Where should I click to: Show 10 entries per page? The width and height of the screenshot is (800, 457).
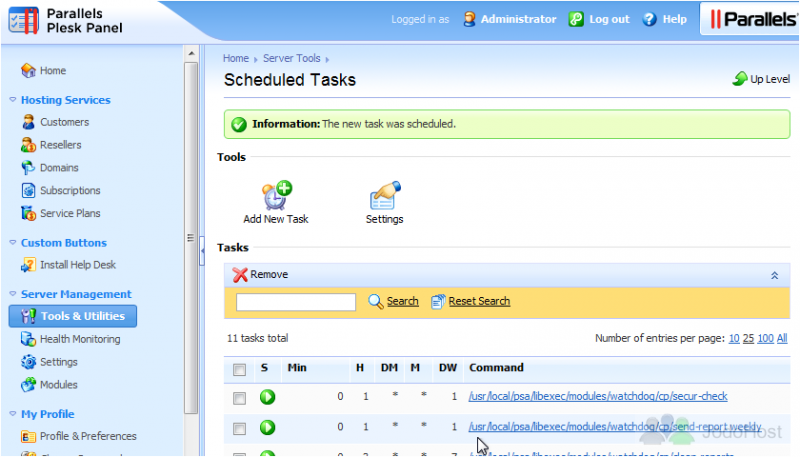point(734,338)
